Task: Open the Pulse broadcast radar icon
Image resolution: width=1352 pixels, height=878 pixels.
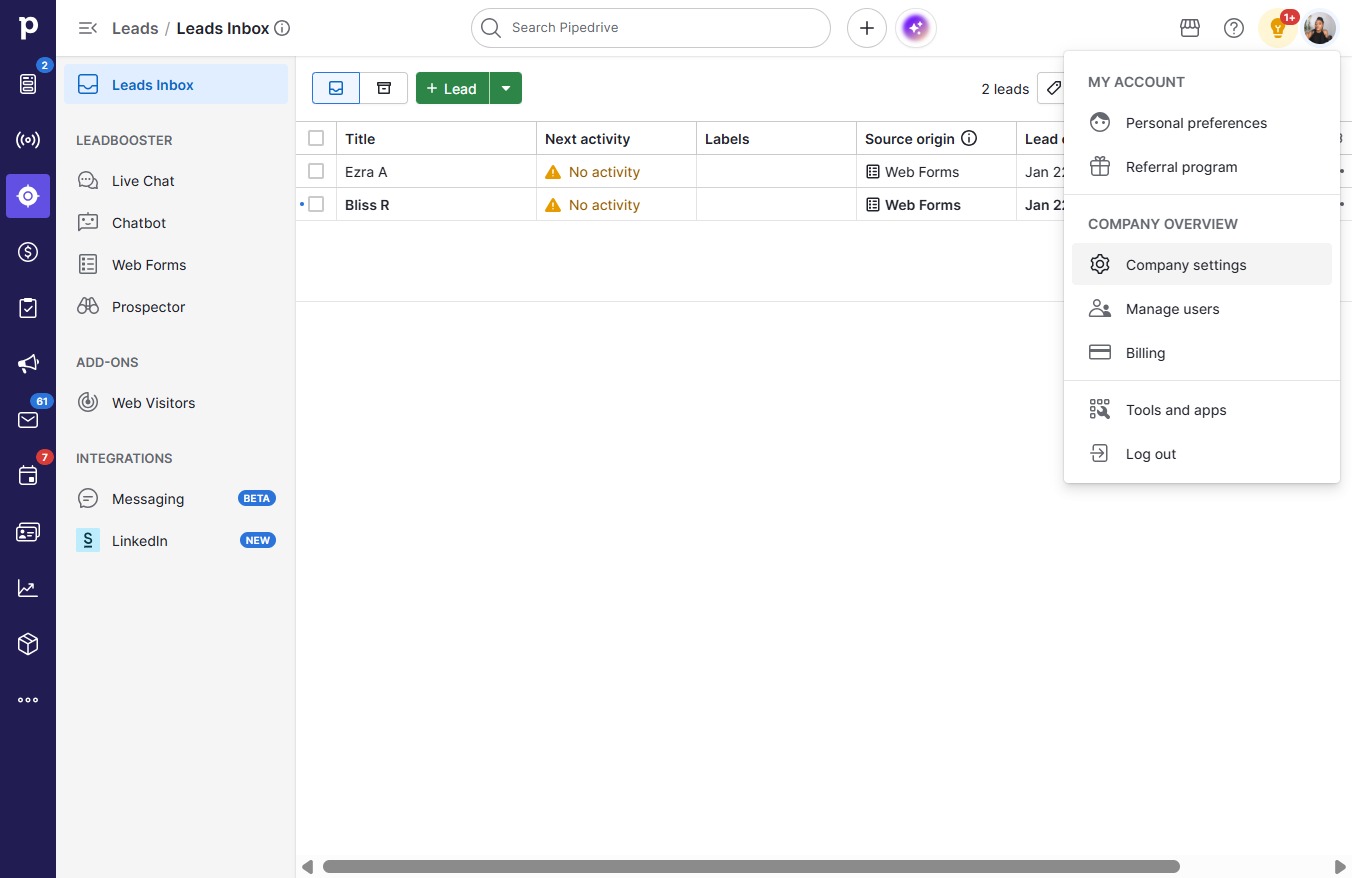Action: point(28,140)
